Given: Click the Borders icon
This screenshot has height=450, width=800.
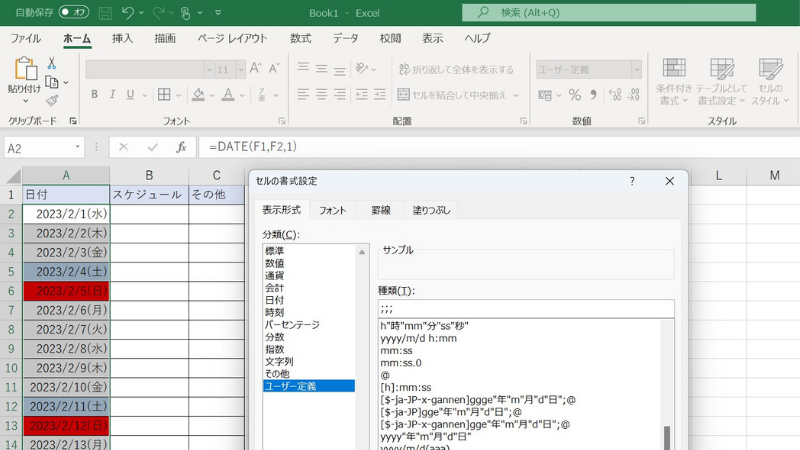Looking at the screenshot, I should (164, 94).
